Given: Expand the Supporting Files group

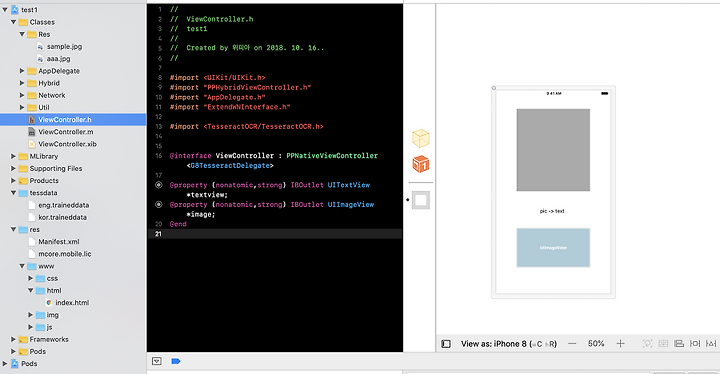Looking at the screenshot, I should pyautogui.click(x=13, y=169).
